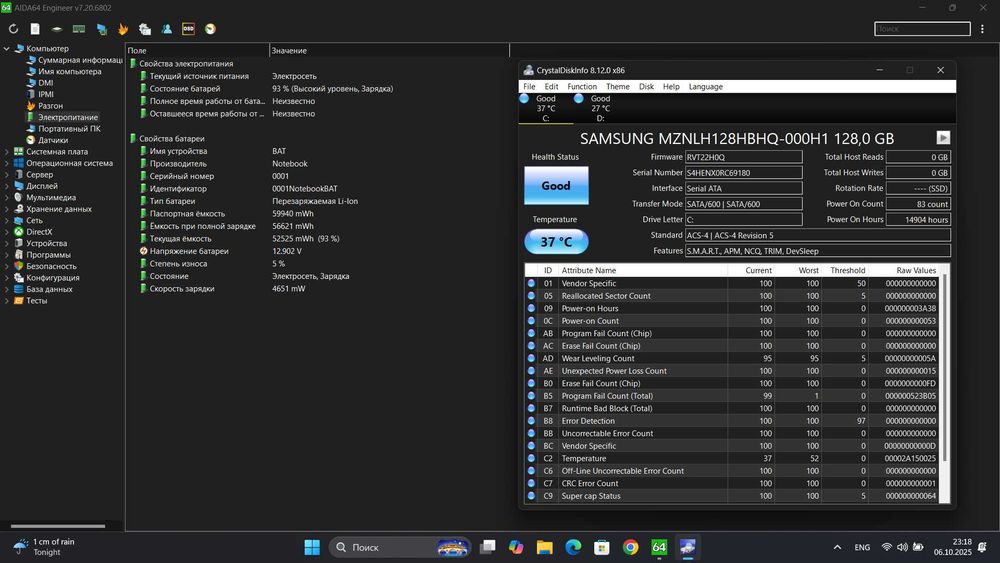Open the SensorPanel gauge toolbar icon

[210, 29]
